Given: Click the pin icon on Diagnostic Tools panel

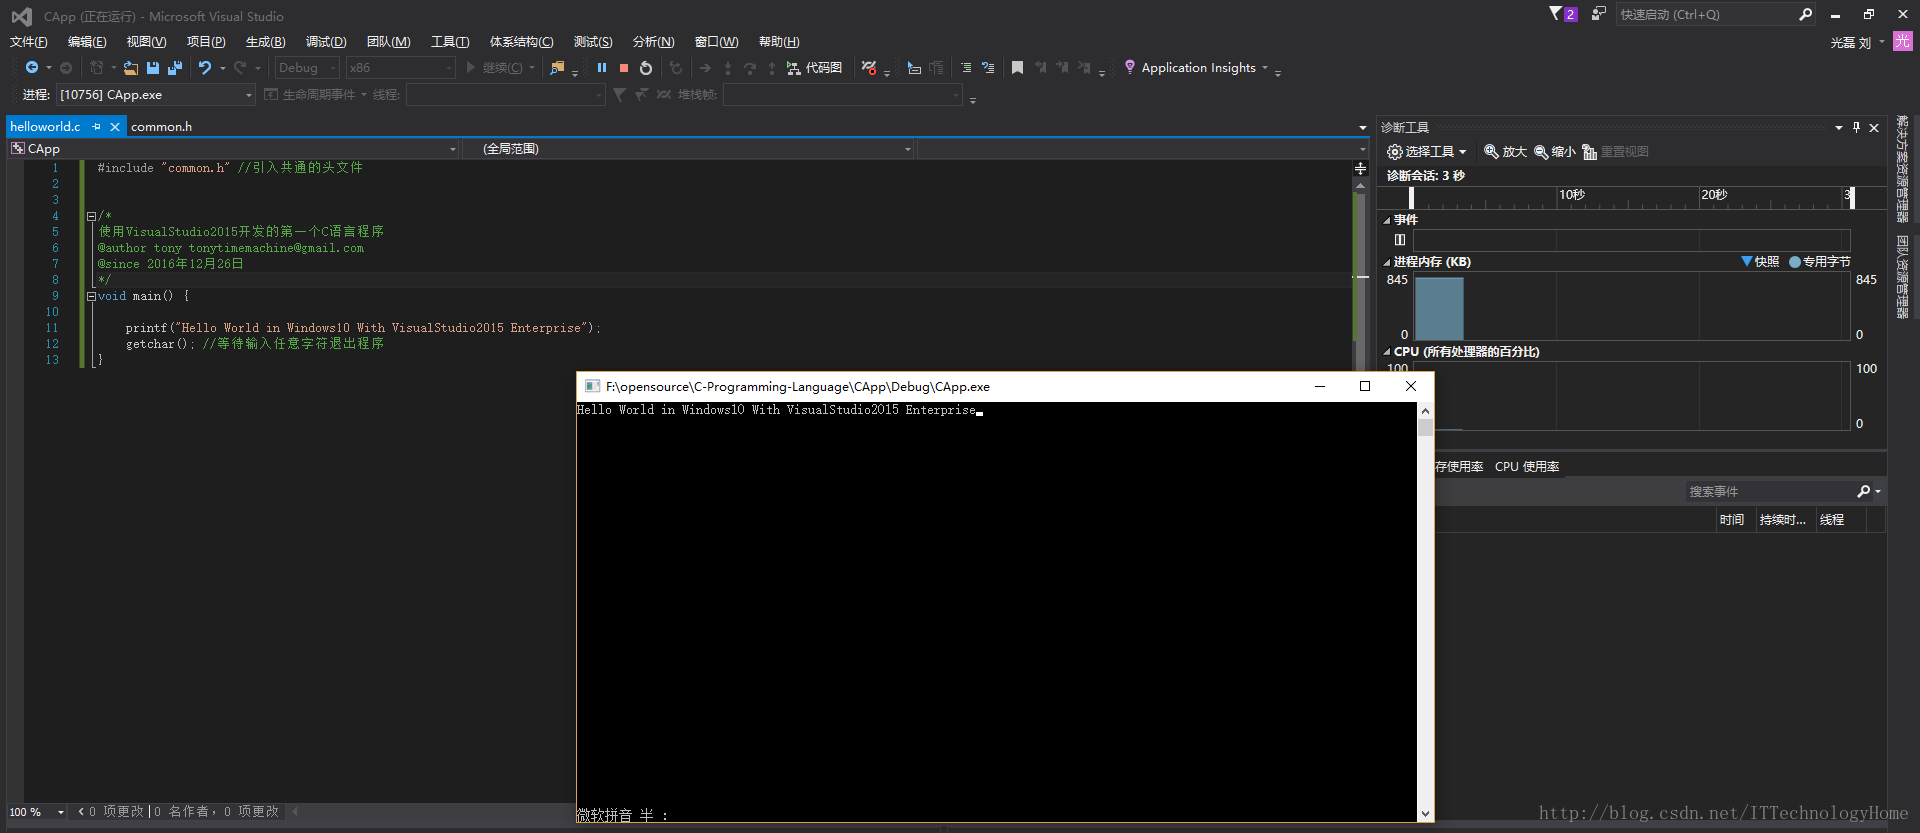Looking at the screenshot, I should click(x=1856, y=128).
